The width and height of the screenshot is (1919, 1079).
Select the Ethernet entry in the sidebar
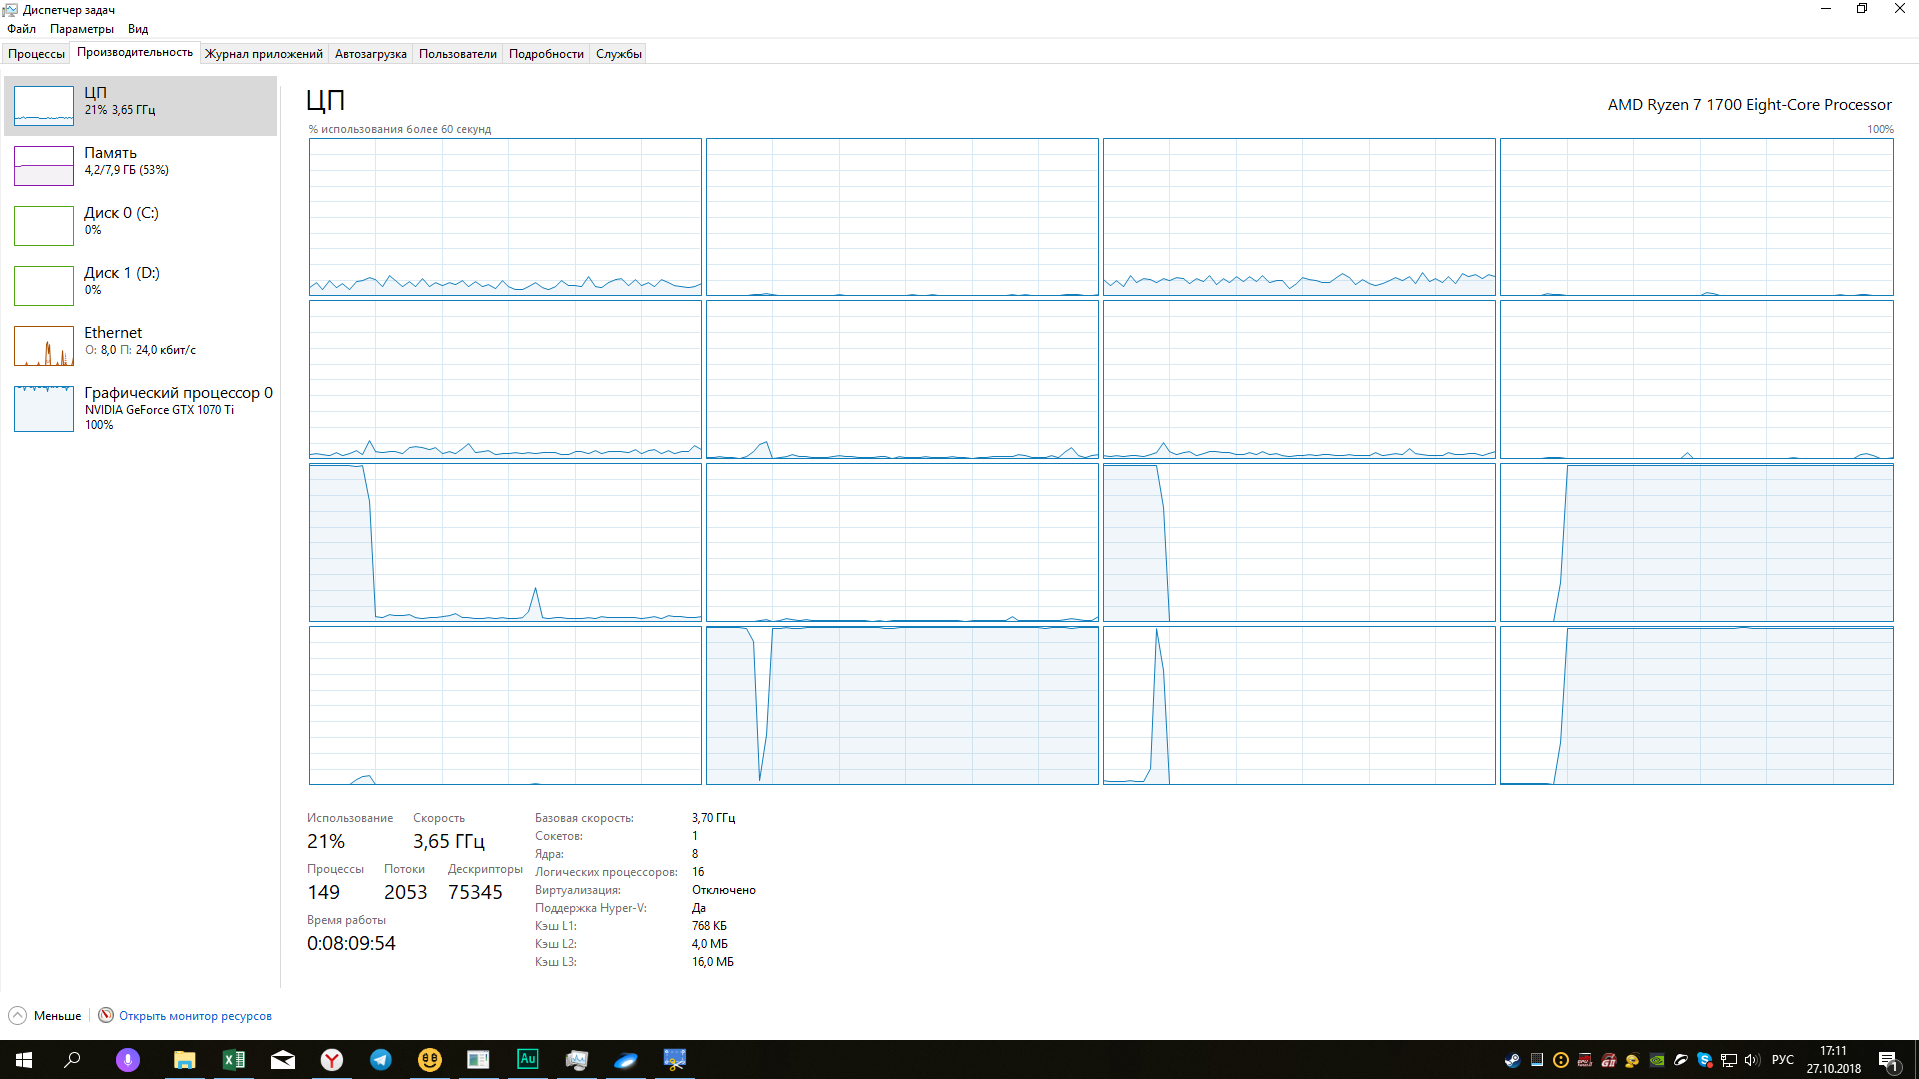tap(141, 345)
